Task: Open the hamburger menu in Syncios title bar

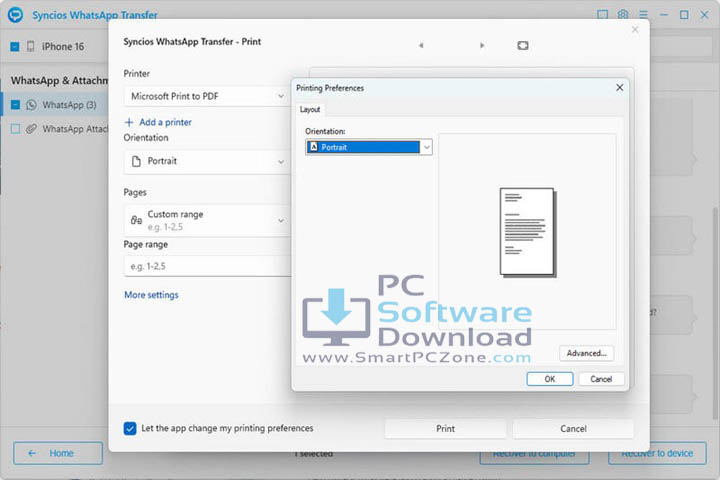Action: (x=643, y=15)
